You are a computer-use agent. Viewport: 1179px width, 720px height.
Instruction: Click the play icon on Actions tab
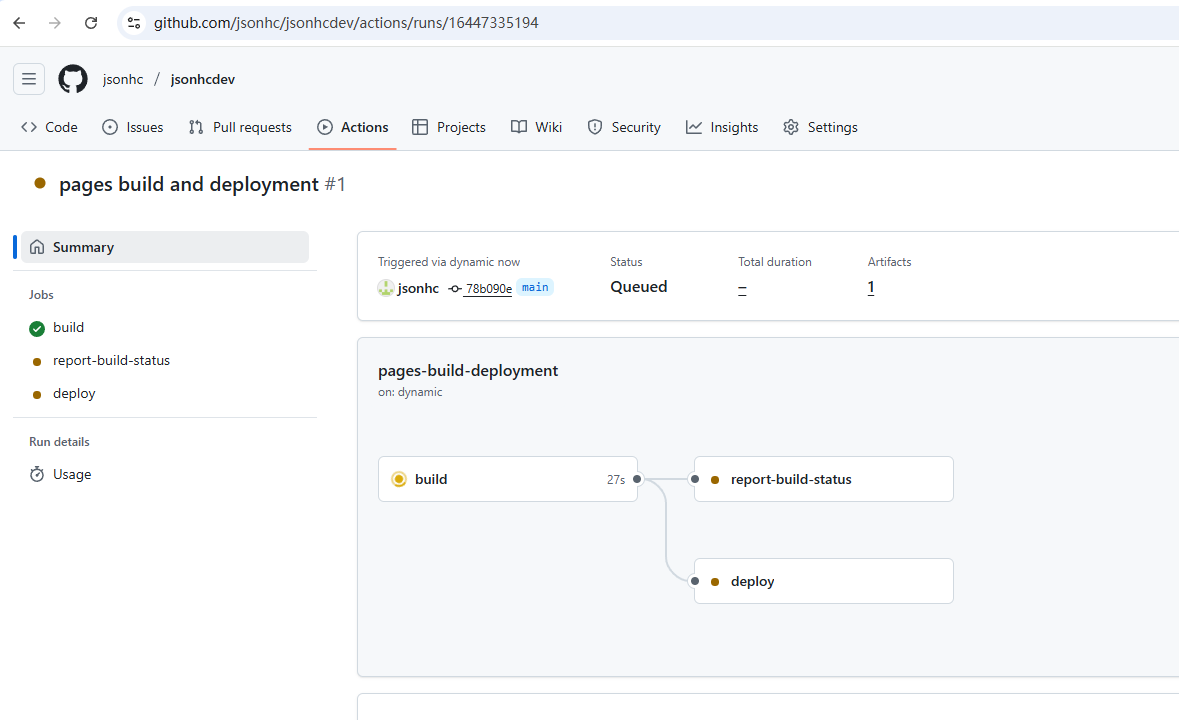pos(325,127)
